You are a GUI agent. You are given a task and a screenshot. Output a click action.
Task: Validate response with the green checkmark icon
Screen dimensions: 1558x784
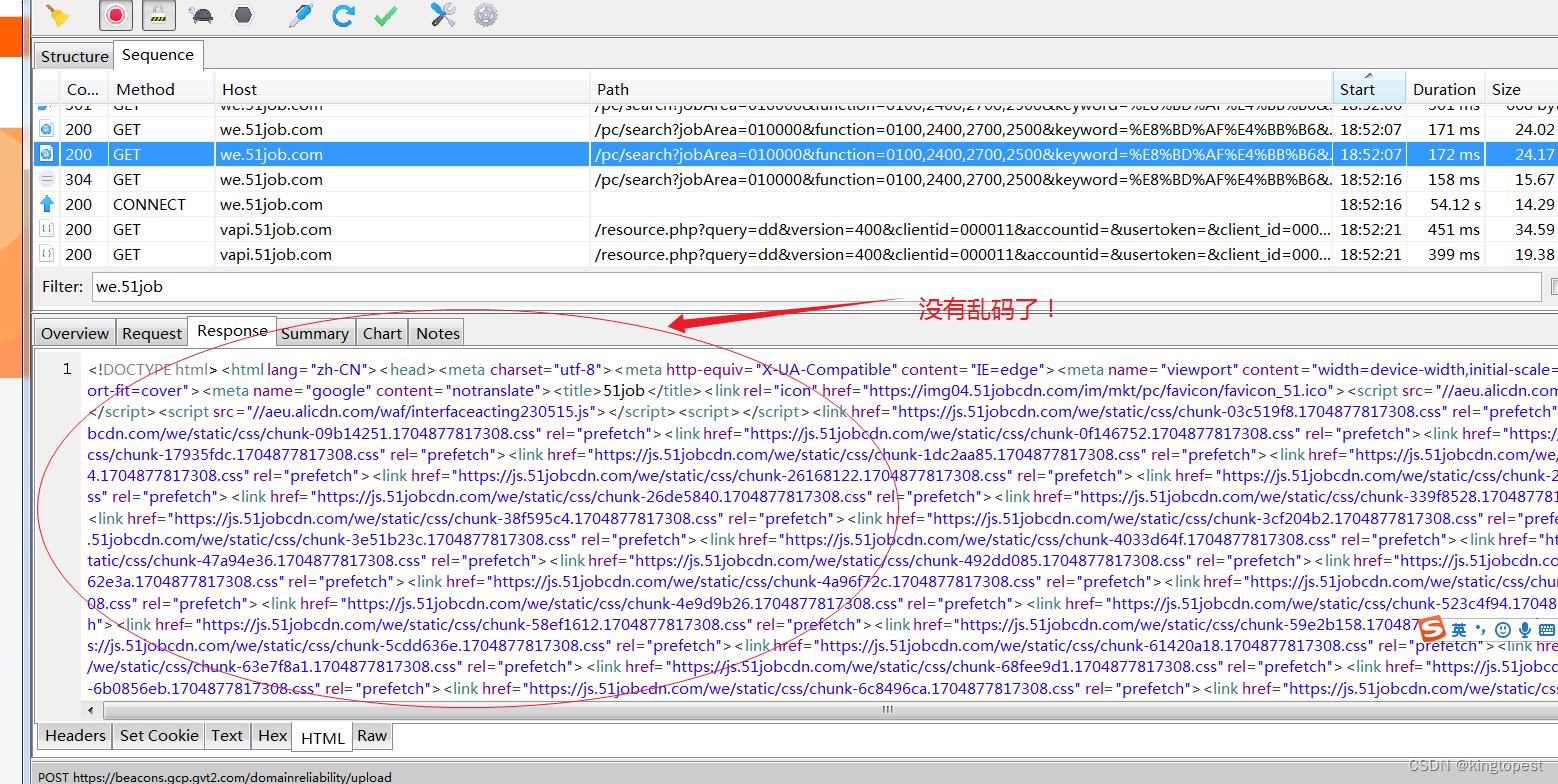point(385,16)
